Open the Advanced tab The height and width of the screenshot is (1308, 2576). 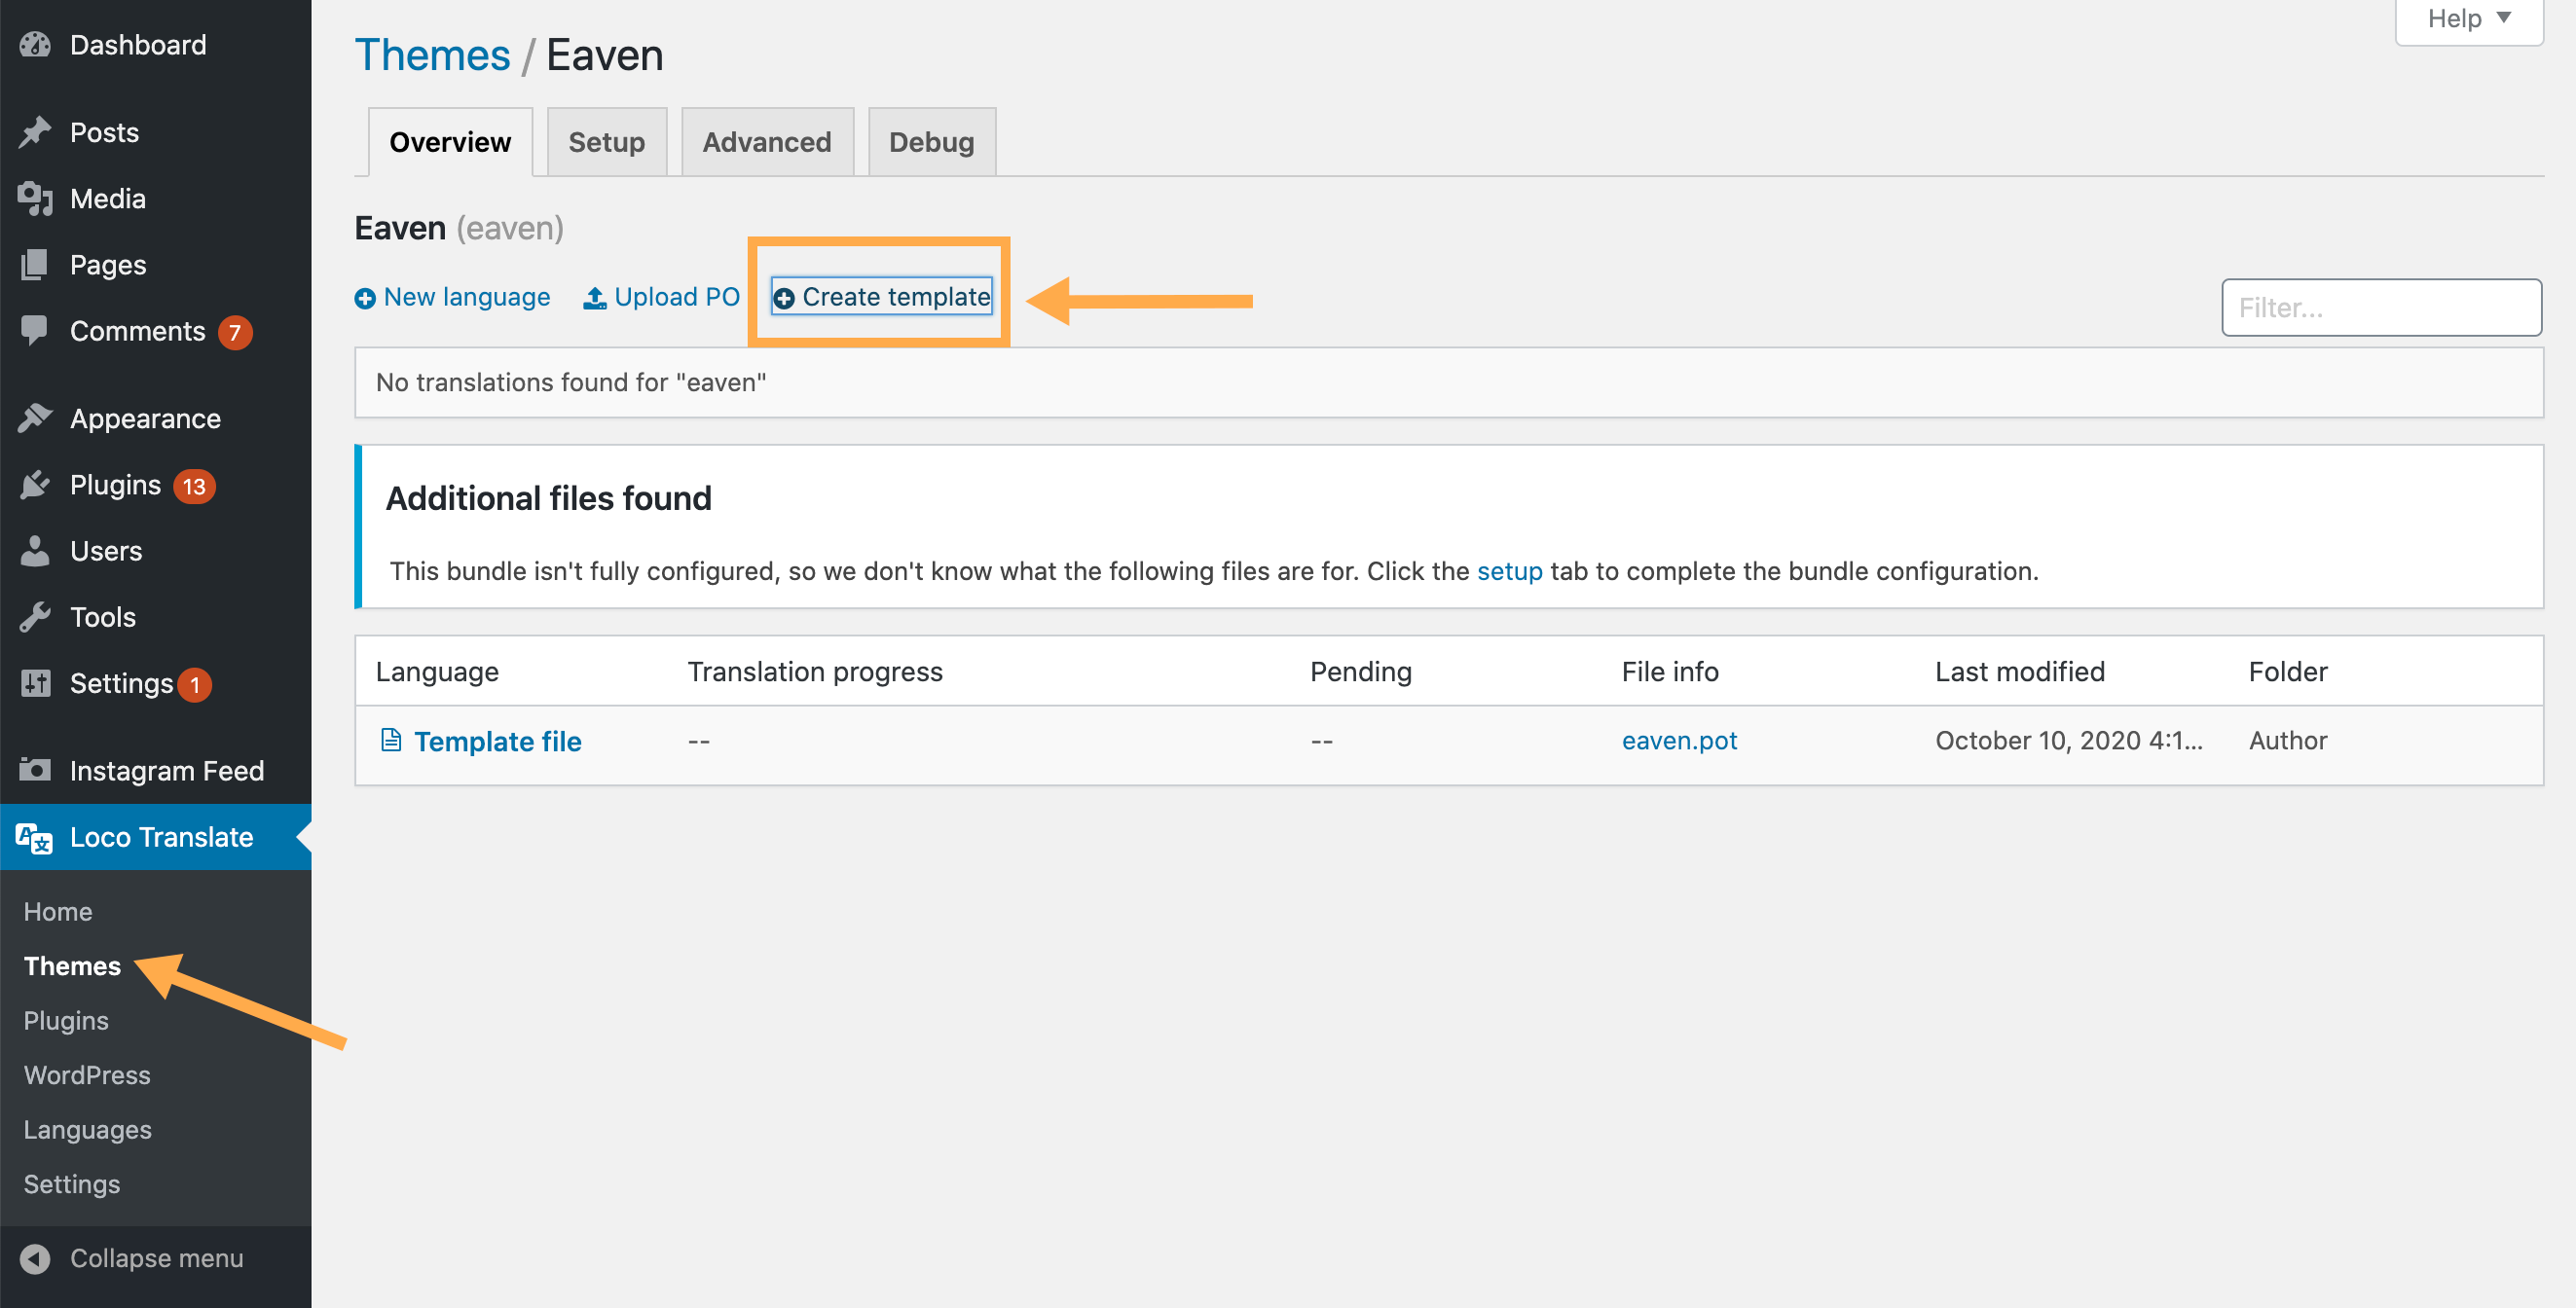[766, 142]
